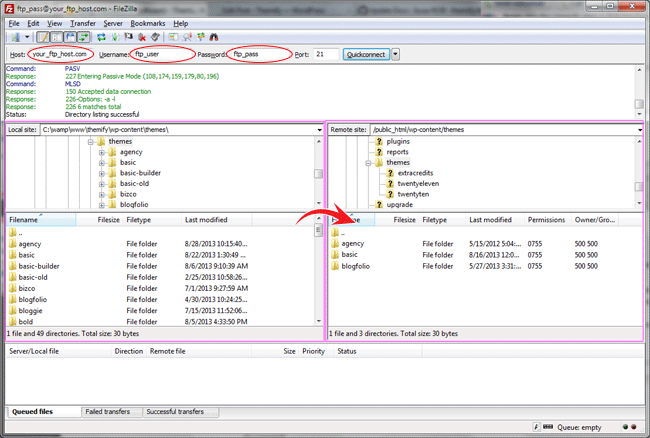Click the keyboard-like speed limit icon in status bar
650x438 pixels.
tap(548, 427)
